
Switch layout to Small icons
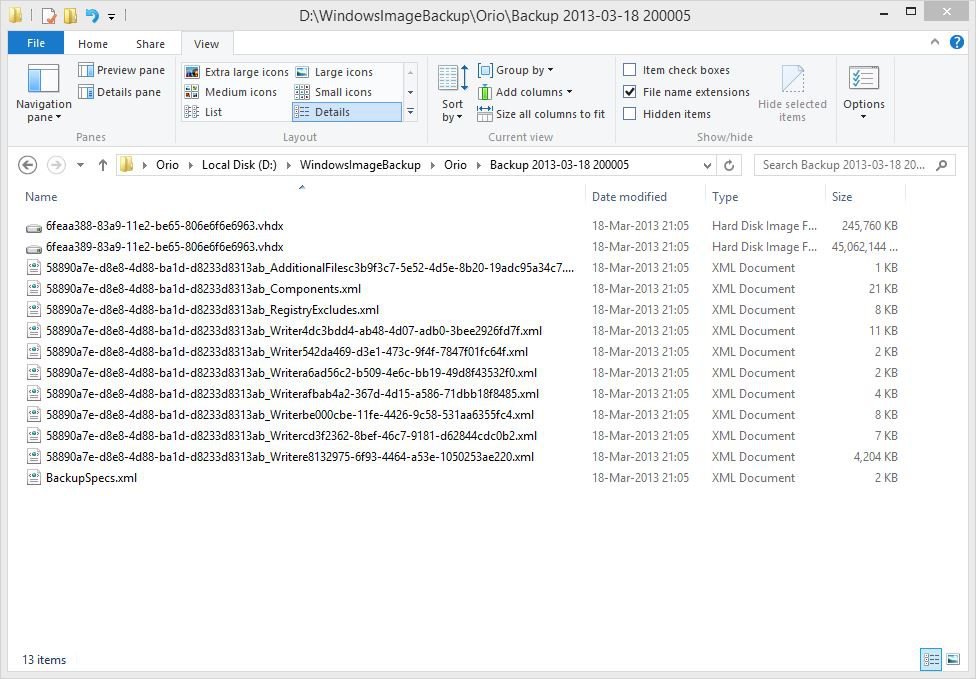pos(334,92)
